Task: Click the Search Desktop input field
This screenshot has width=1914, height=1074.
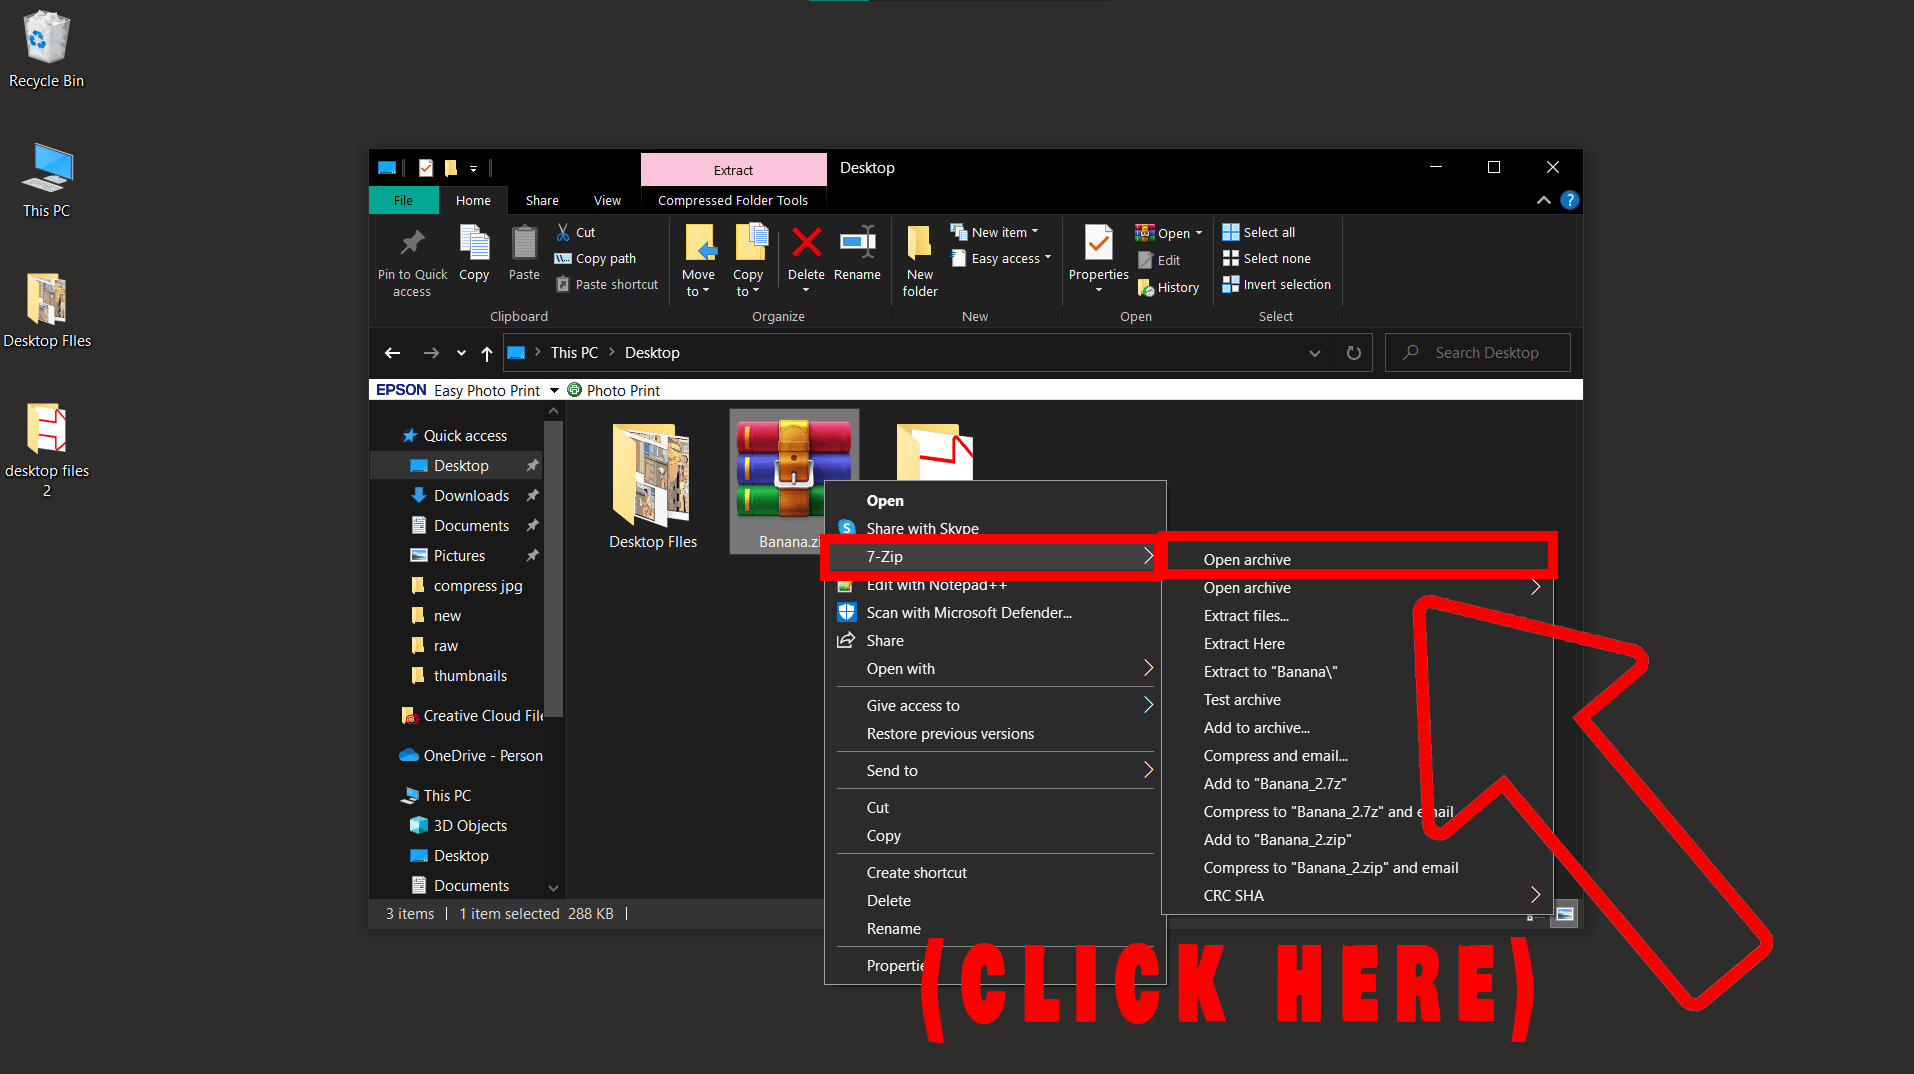Action: coord(1486,353)
